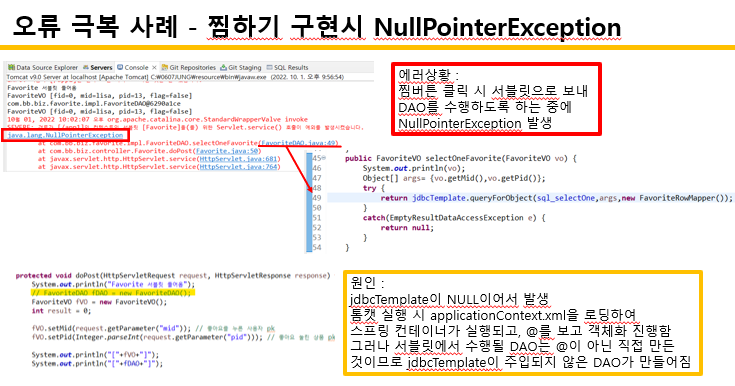Open the Git Repositories tab
The width and height of the screenshot is (735, 386).
188,68
